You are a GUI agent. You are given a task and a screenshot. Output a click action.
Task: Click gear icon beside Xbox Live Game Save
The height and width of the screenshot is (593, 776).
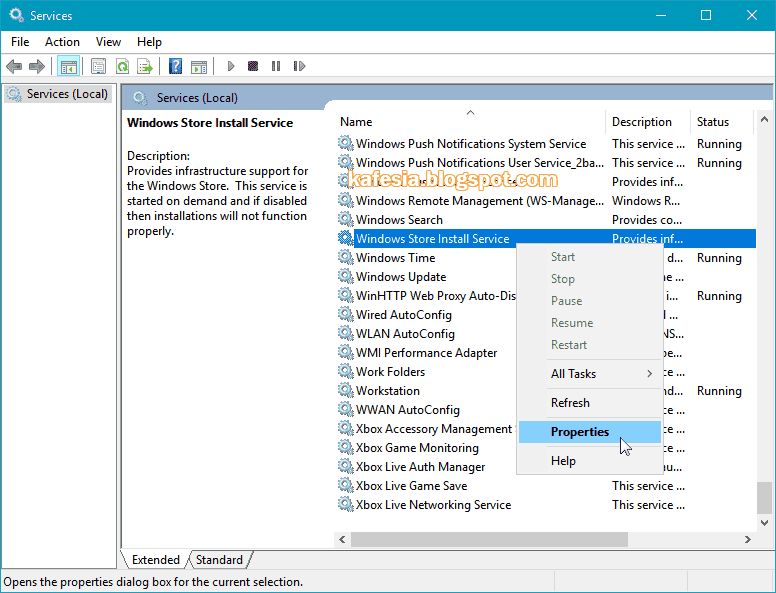tap(345, 485)
